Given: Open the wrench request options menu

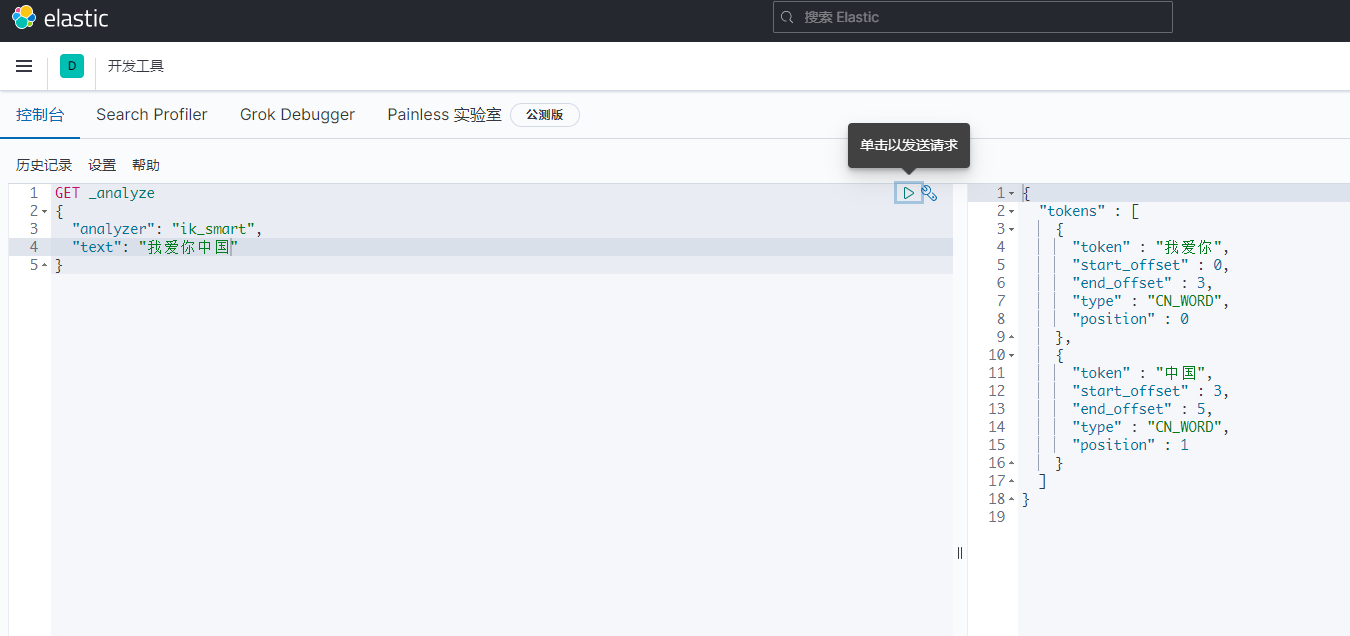Looking at the screenshot, I should (929, 193).
